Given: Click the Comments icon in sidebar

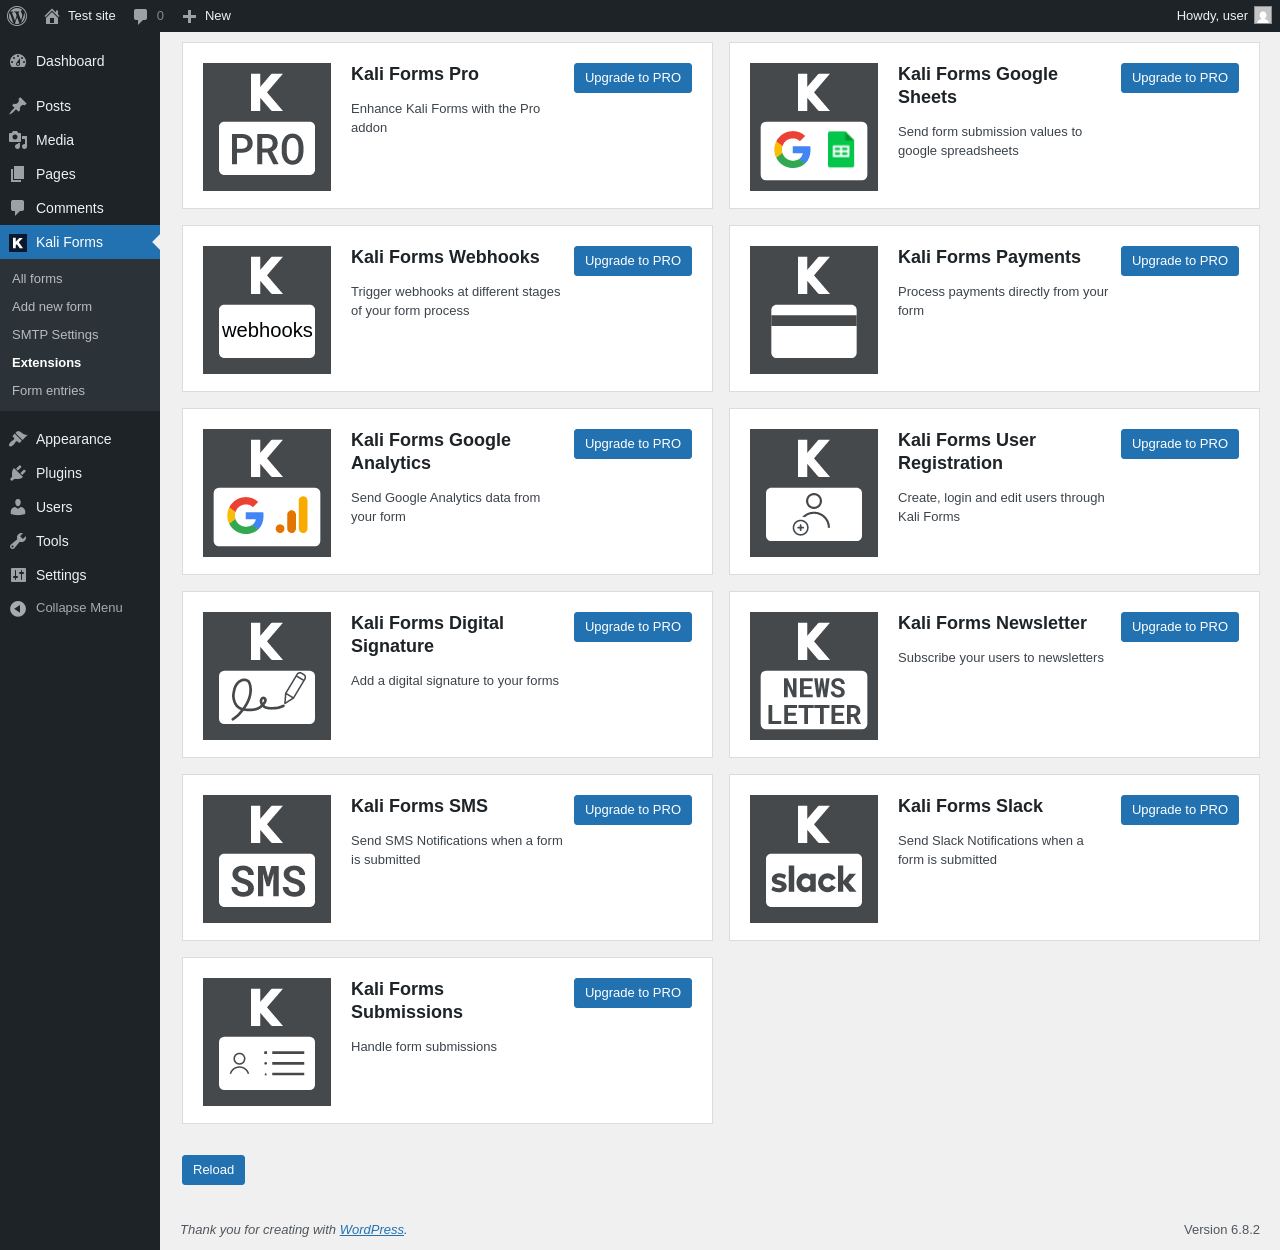Looking at the screenshot, I should pos(18,208).
